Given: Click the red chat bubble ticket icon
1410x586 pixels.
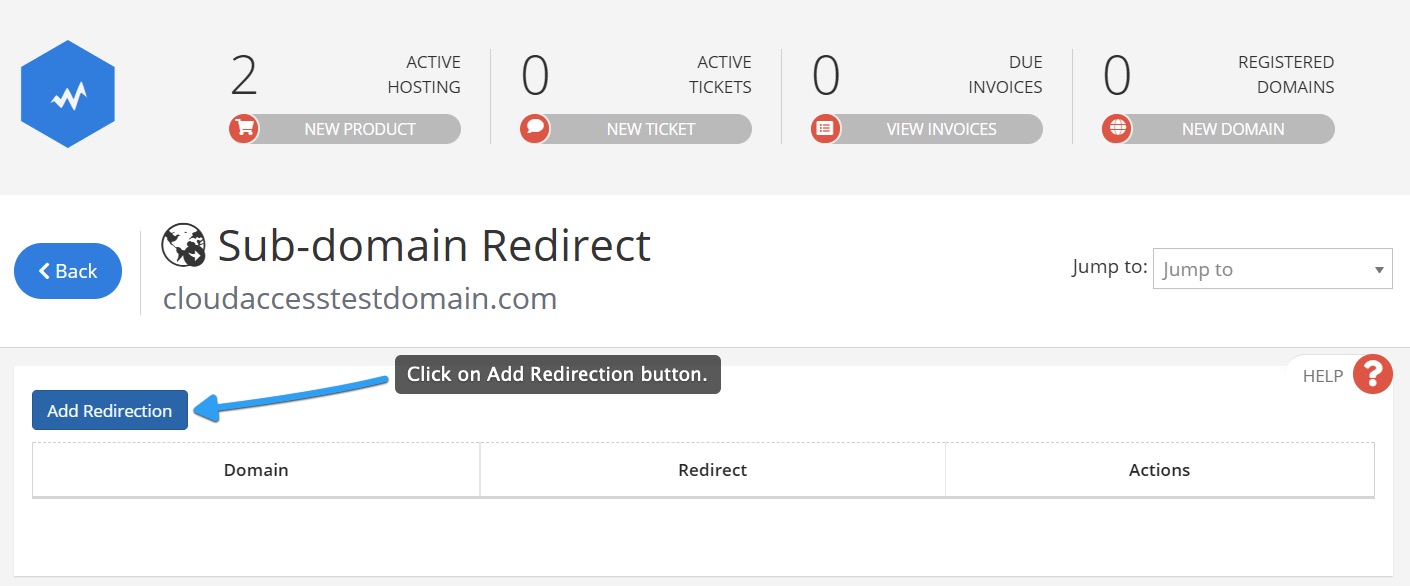Looking at the screenshot, I should coord(535,129).
